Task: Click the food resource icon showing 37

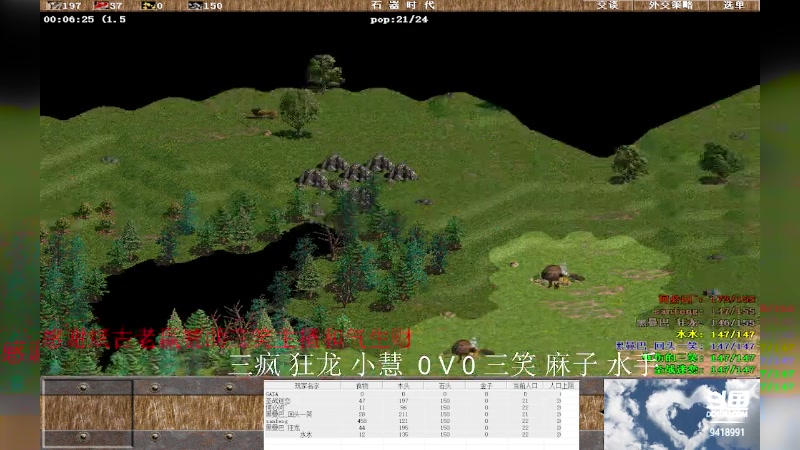Action: (x=101, y=6)
